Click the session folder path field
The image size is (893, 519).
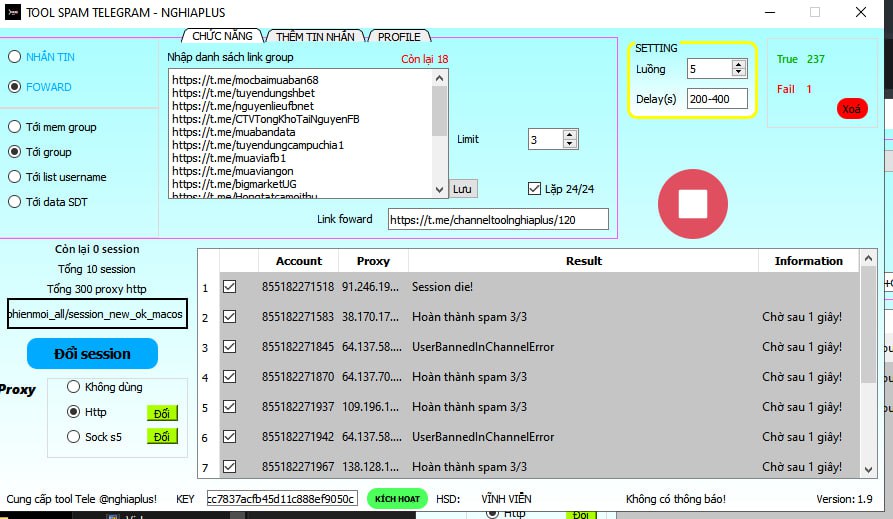tap(97, 314)
